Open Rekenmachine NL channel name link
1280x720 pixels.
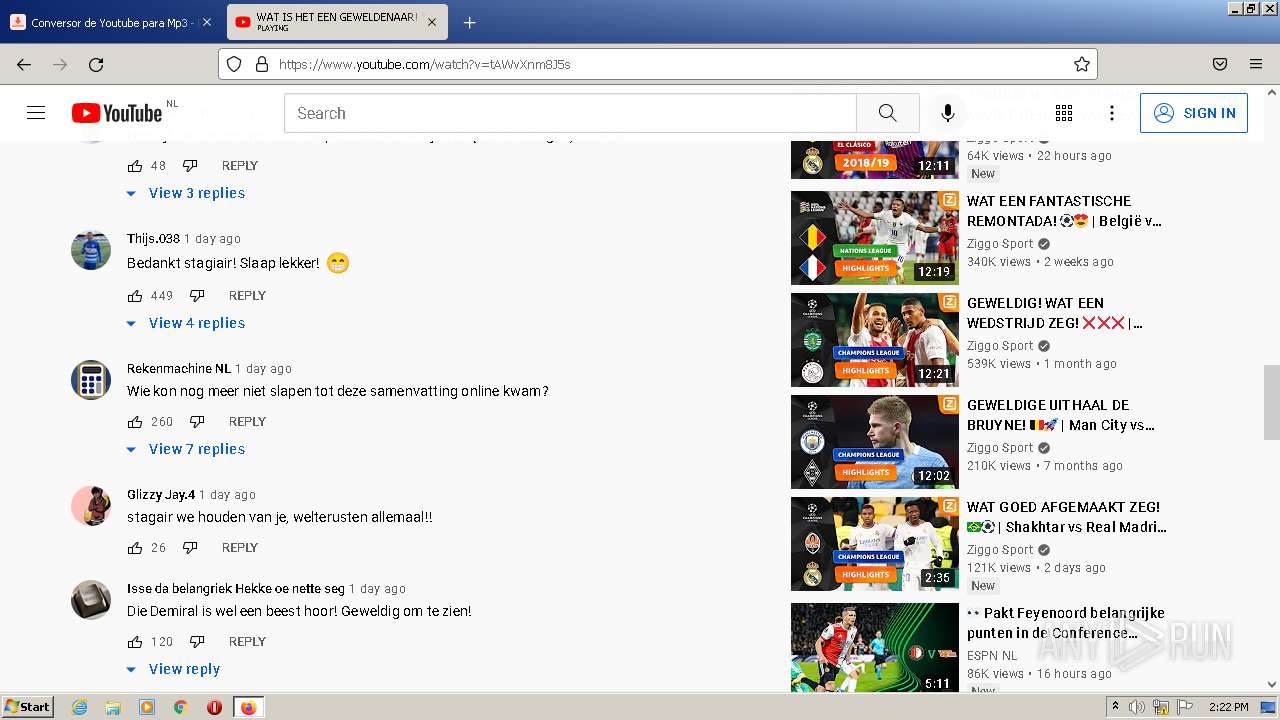[x=179, y=369]
